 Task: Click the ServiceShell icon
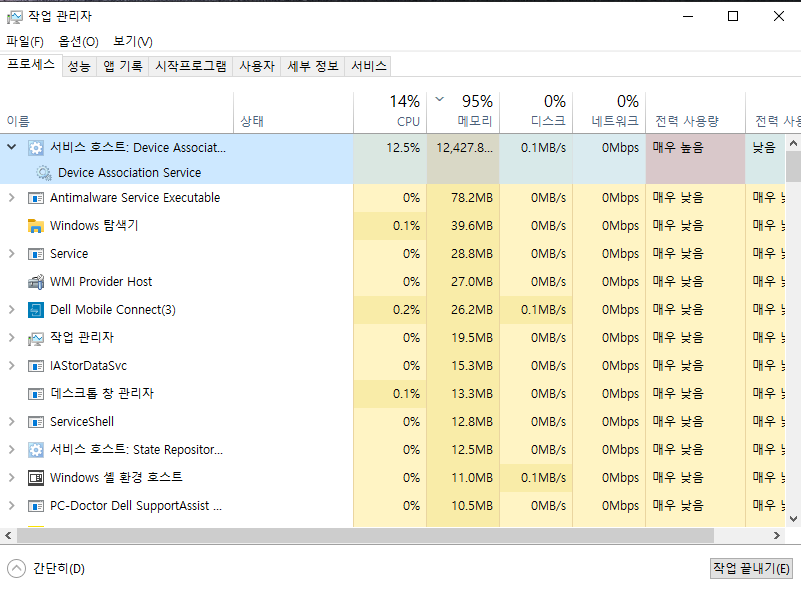click(36, 422)
